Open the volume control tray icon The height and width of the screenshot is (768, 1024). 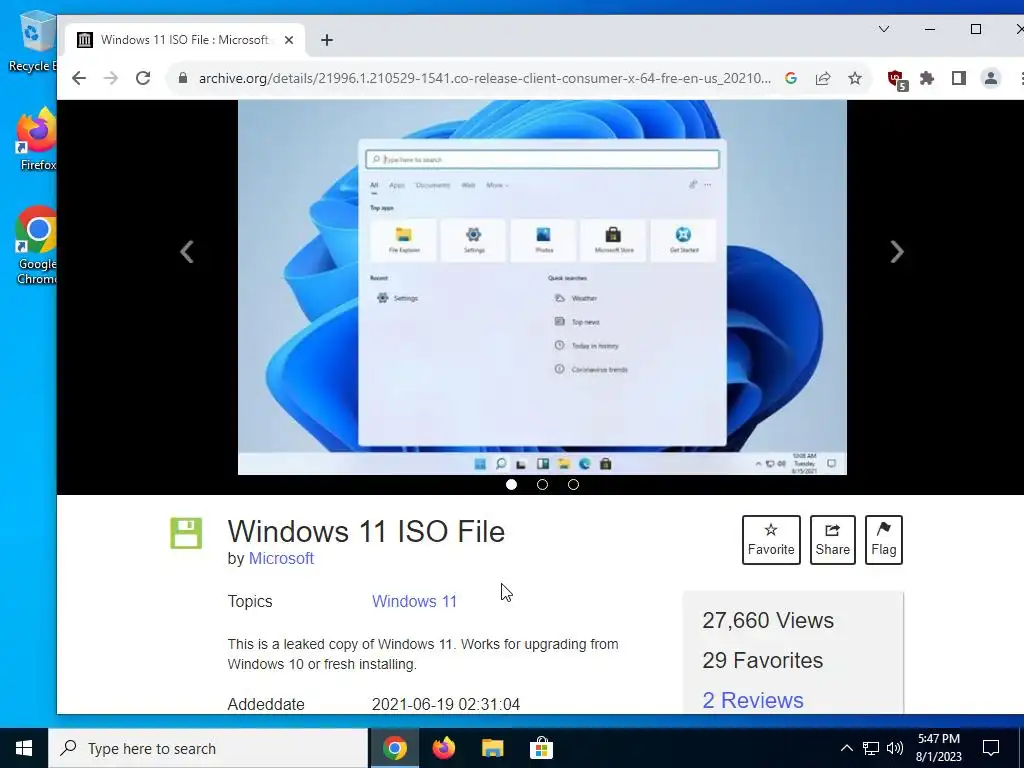(895, 748)
